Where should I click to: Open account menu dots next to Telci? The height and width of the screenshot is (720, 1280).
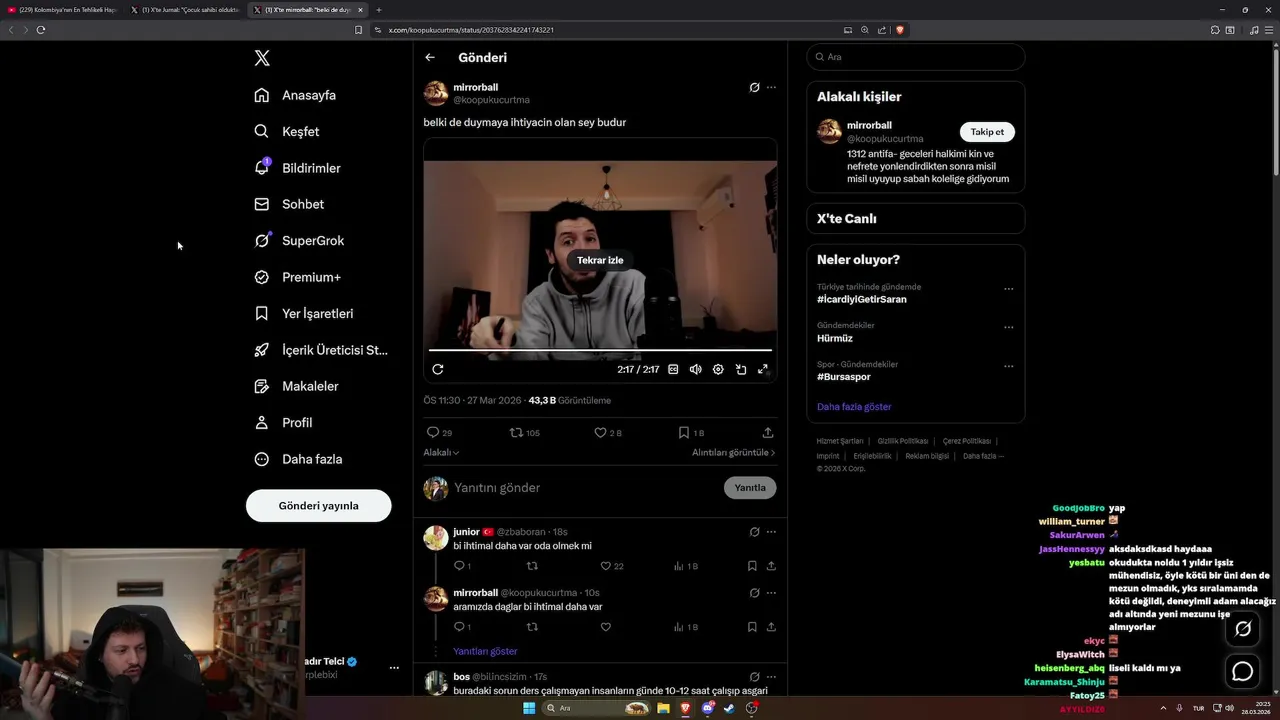point(394,667)
